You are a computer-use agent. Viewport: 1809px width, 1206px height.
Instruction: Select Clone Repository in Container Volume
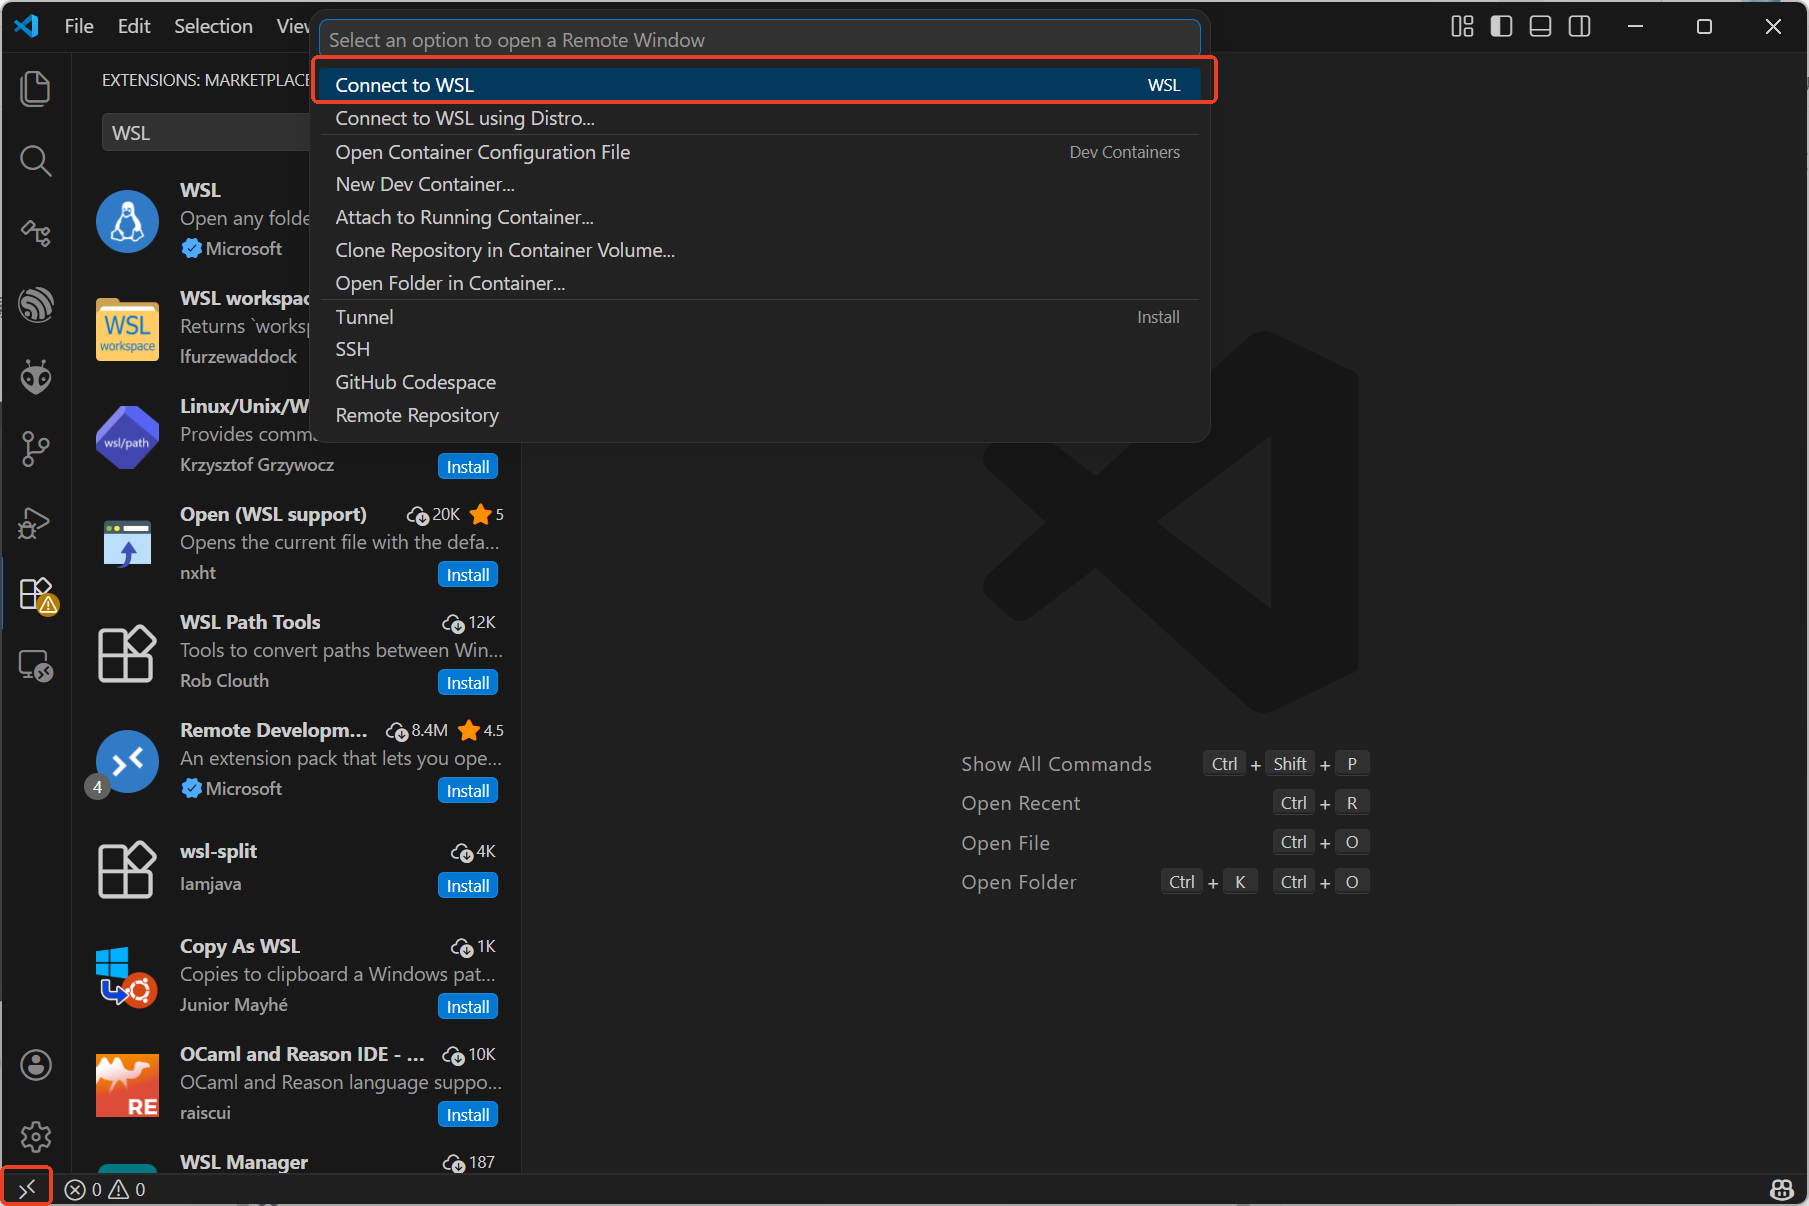[758, 250]
